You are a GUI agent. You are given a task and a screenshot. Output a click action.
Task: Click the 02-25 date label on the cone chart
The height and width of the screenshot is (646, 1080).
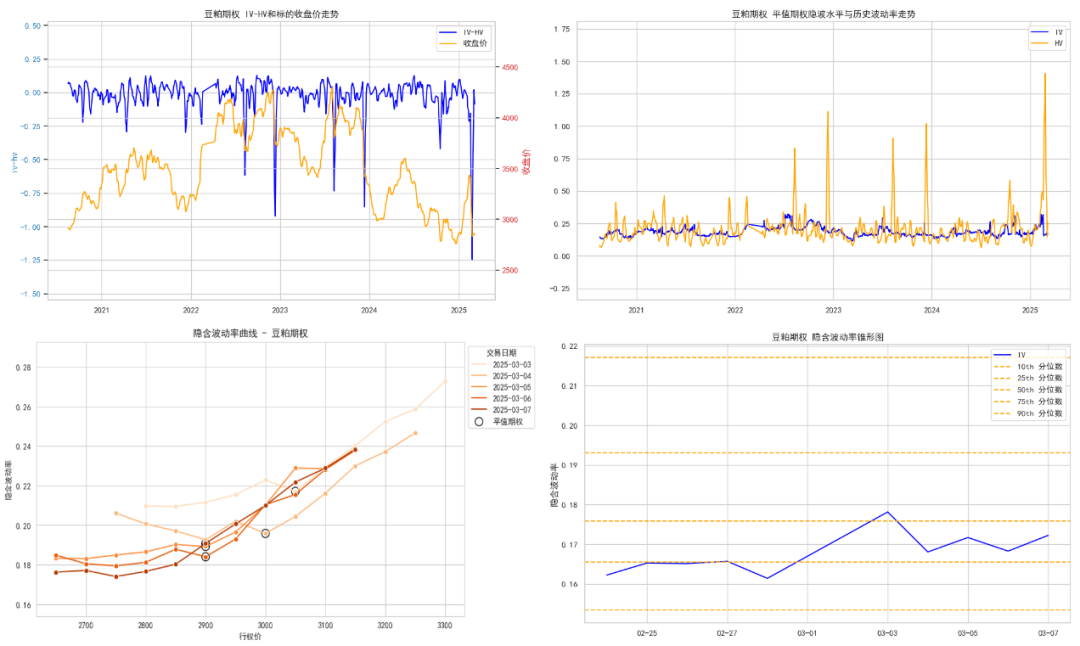point(647,634)
